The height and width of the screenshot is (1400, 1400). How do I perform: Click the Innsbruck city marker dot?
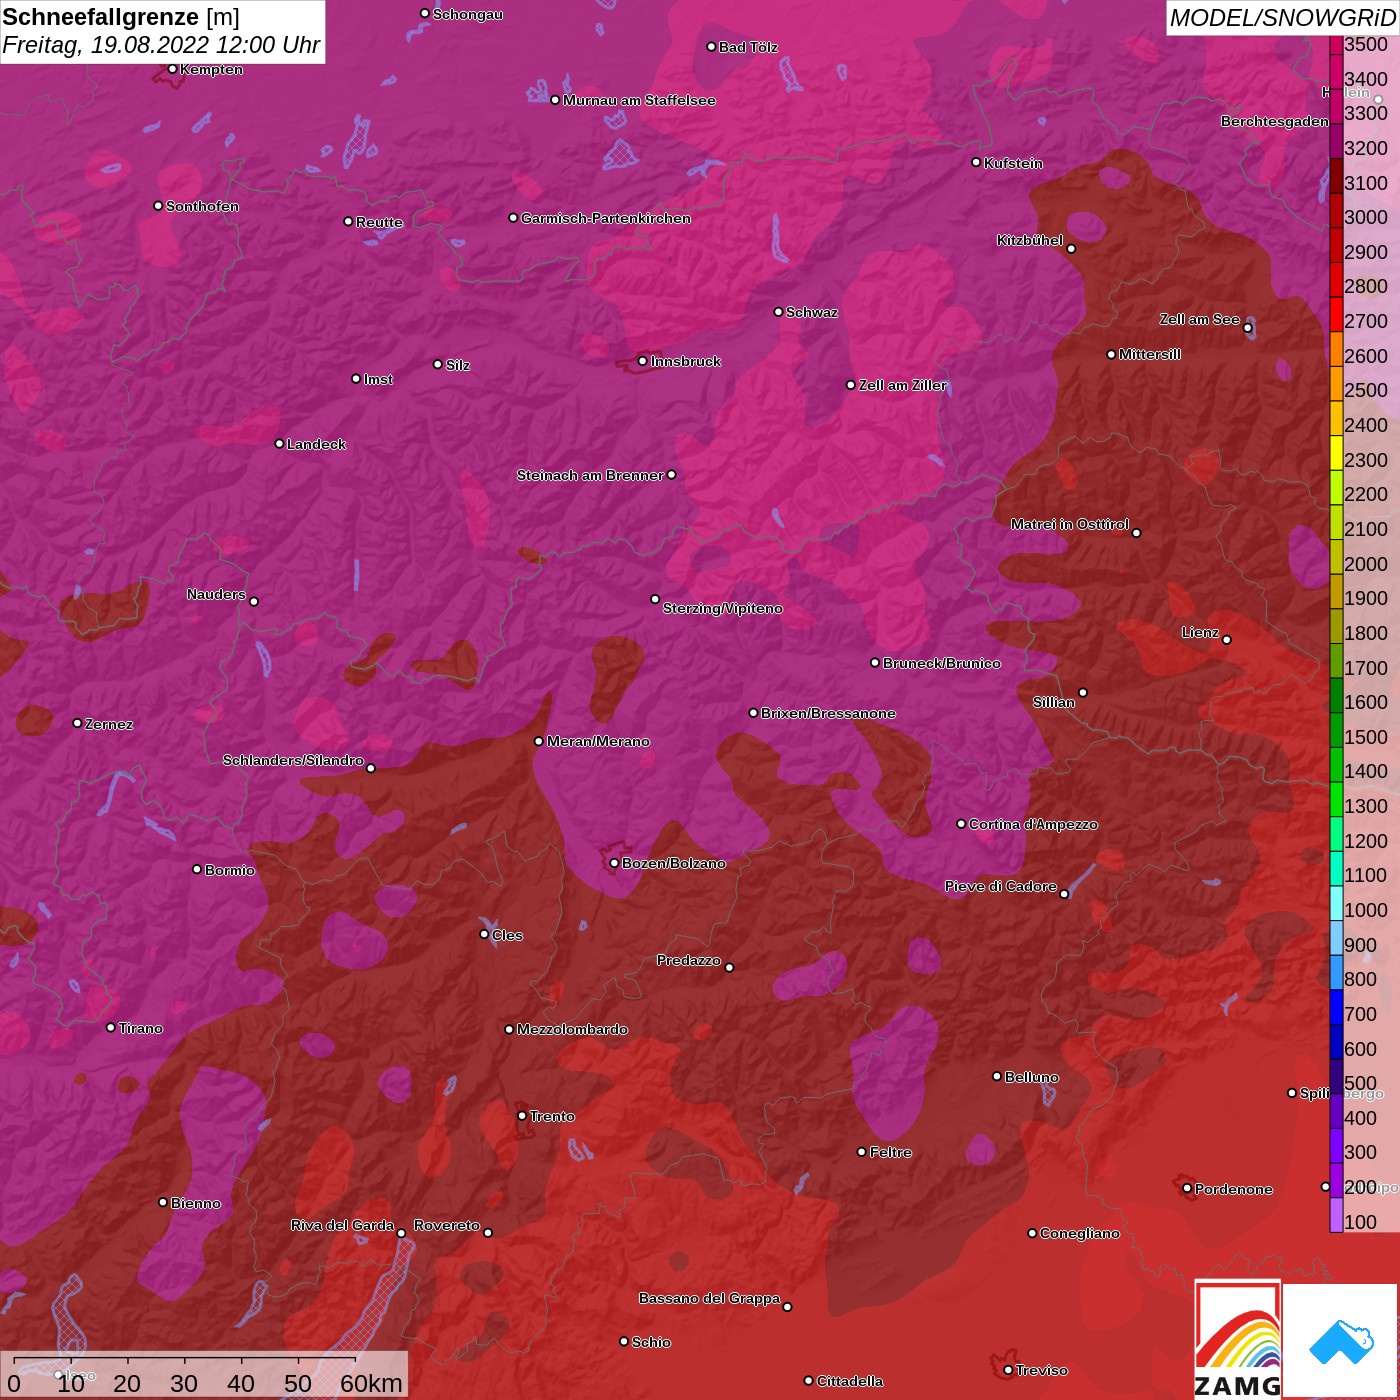642,361
